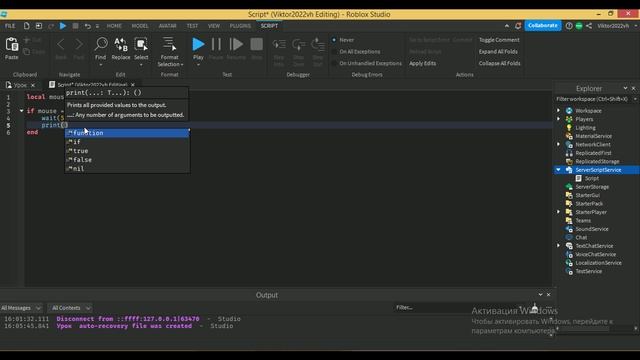Select ReplicatedStorage in the Explorer
Viewport: 640px width, 360px height.
[597, 161]
